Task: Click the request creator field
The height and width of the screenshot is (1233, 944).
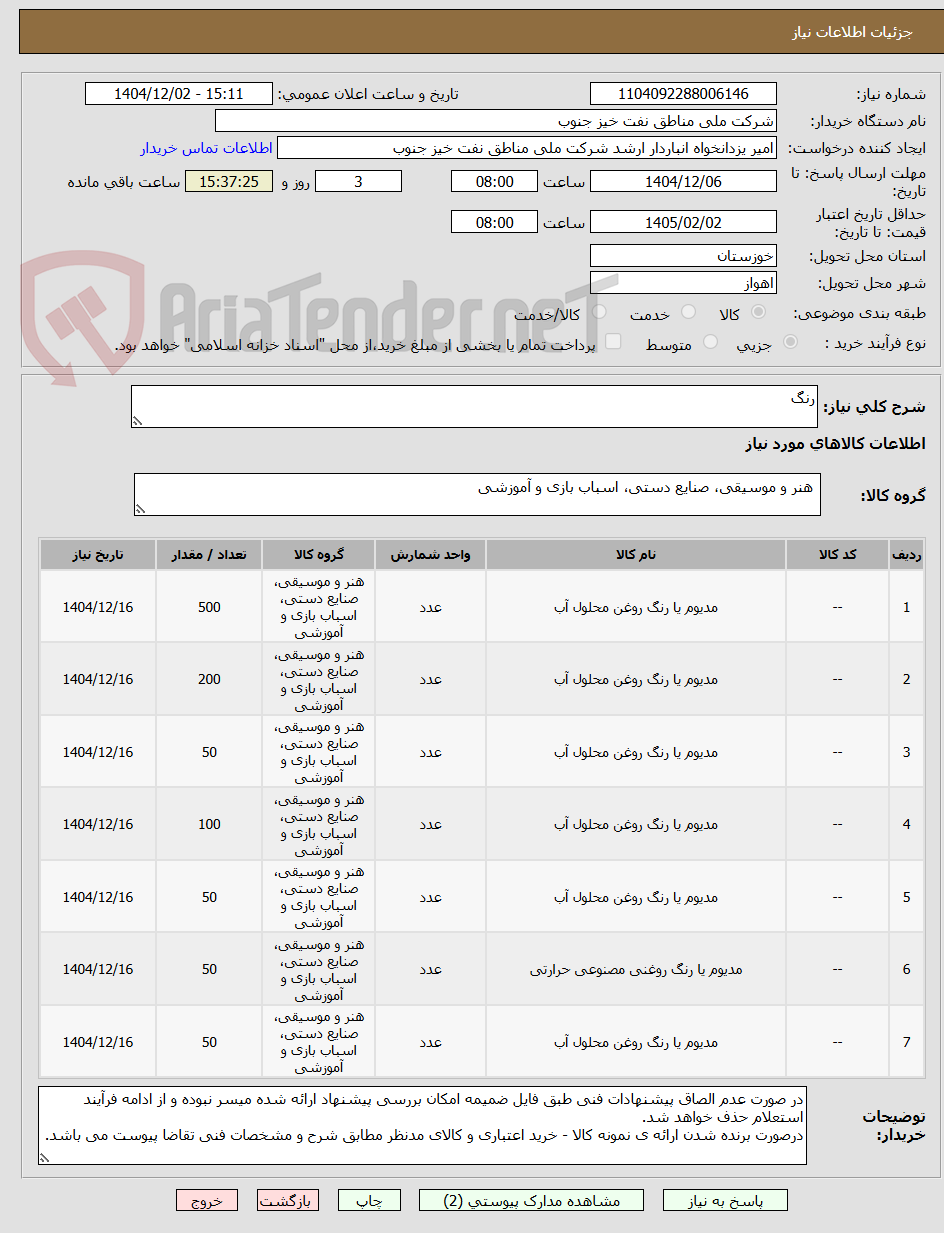Action: tap(527, 148)
